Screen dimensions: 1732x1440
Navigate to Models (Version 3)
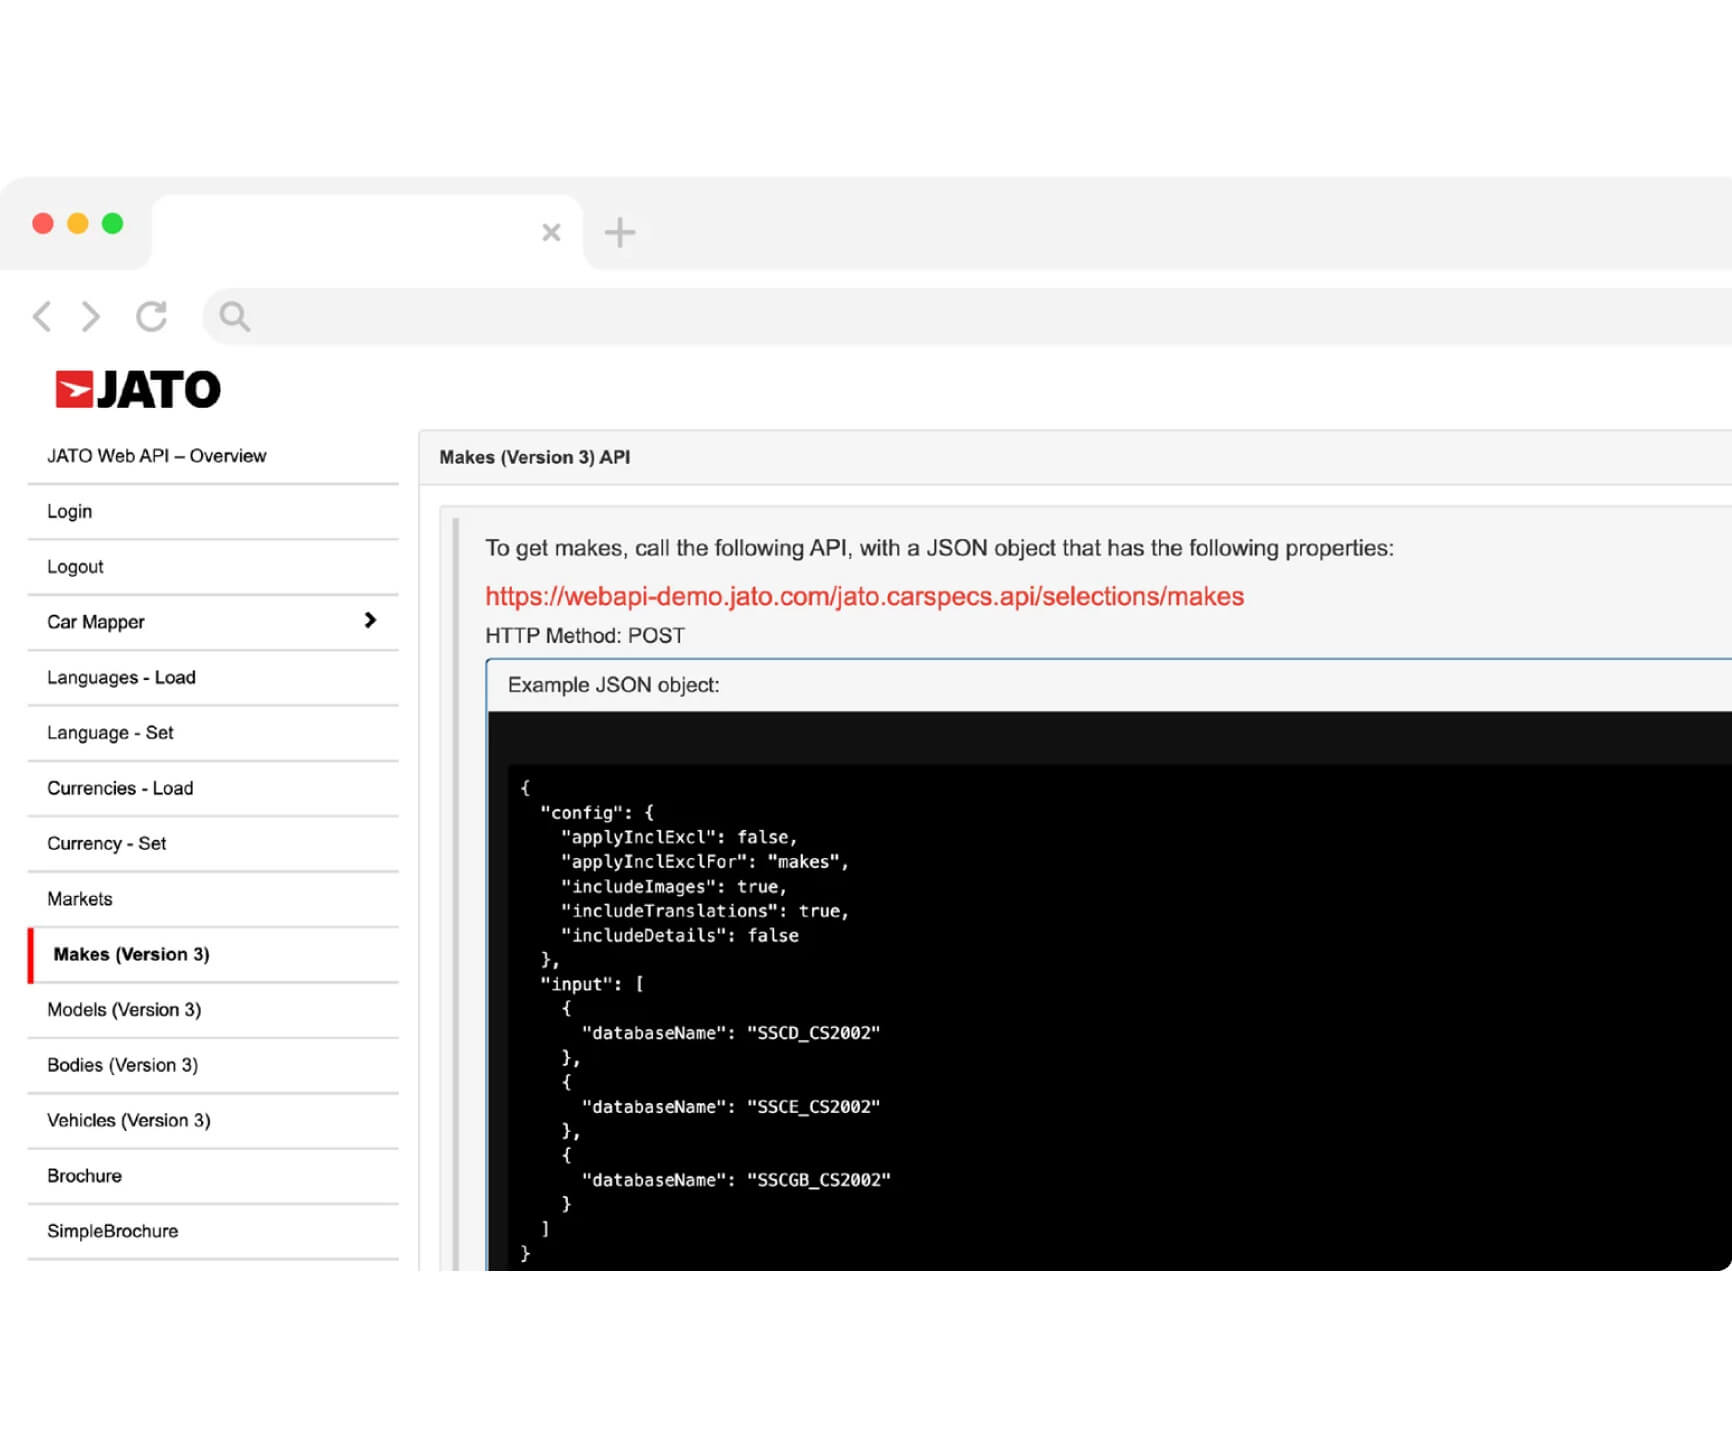pos(124,1010)
